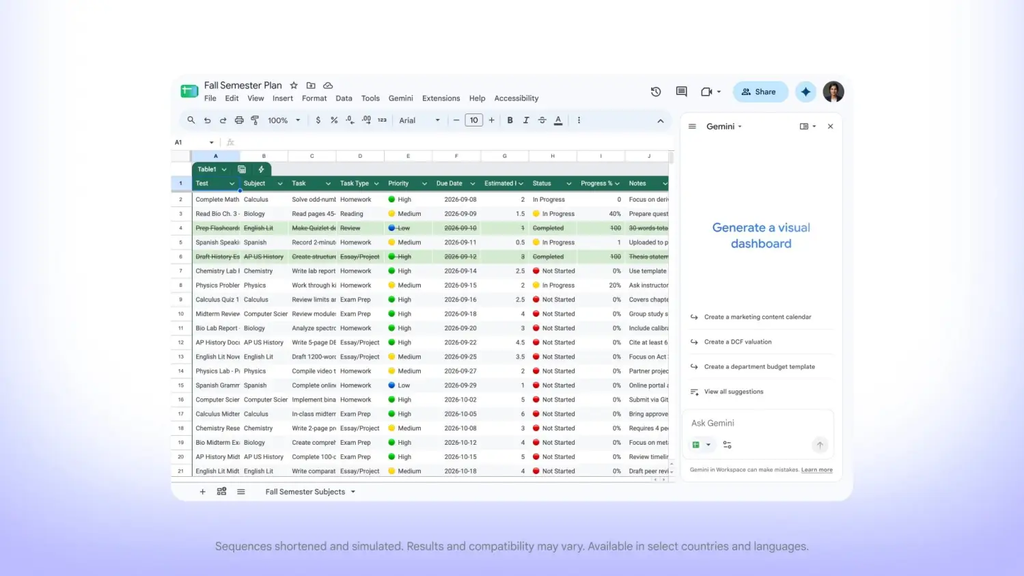This screenshot has height=576, width=1024.
Task: Toggle bold formatting
Action: 510,120
